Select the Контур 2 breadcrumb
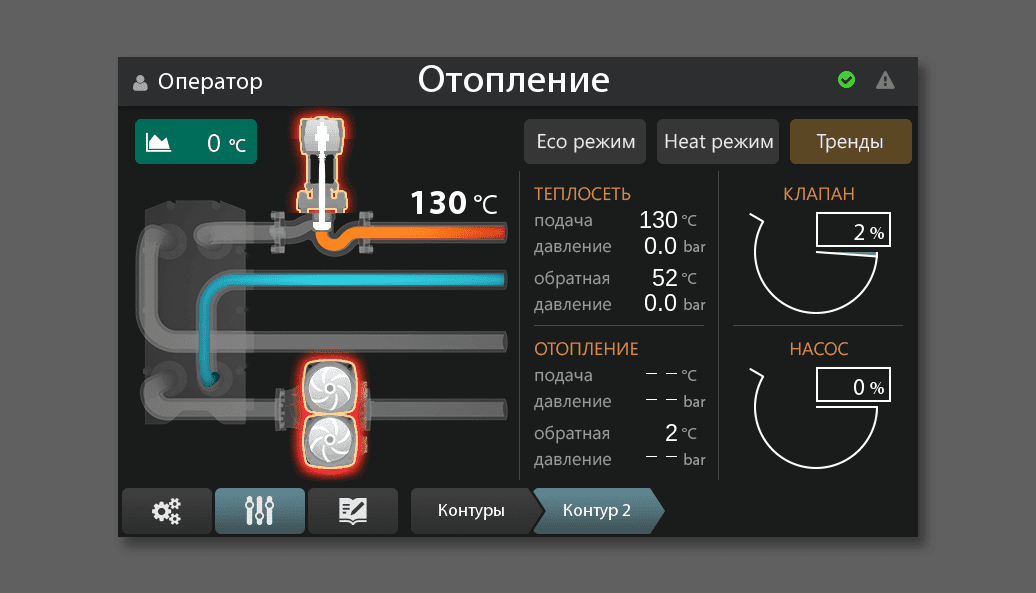The image size is (1036, 593). 597,510
